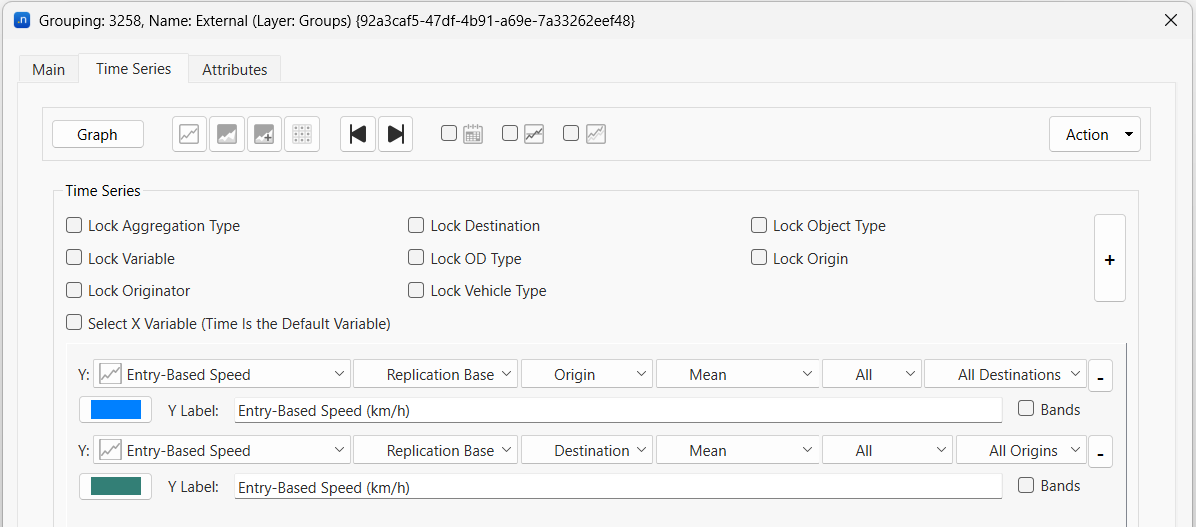Check Lock Aggregation Type
The image size is (1196, 527).
click(74, 226)
